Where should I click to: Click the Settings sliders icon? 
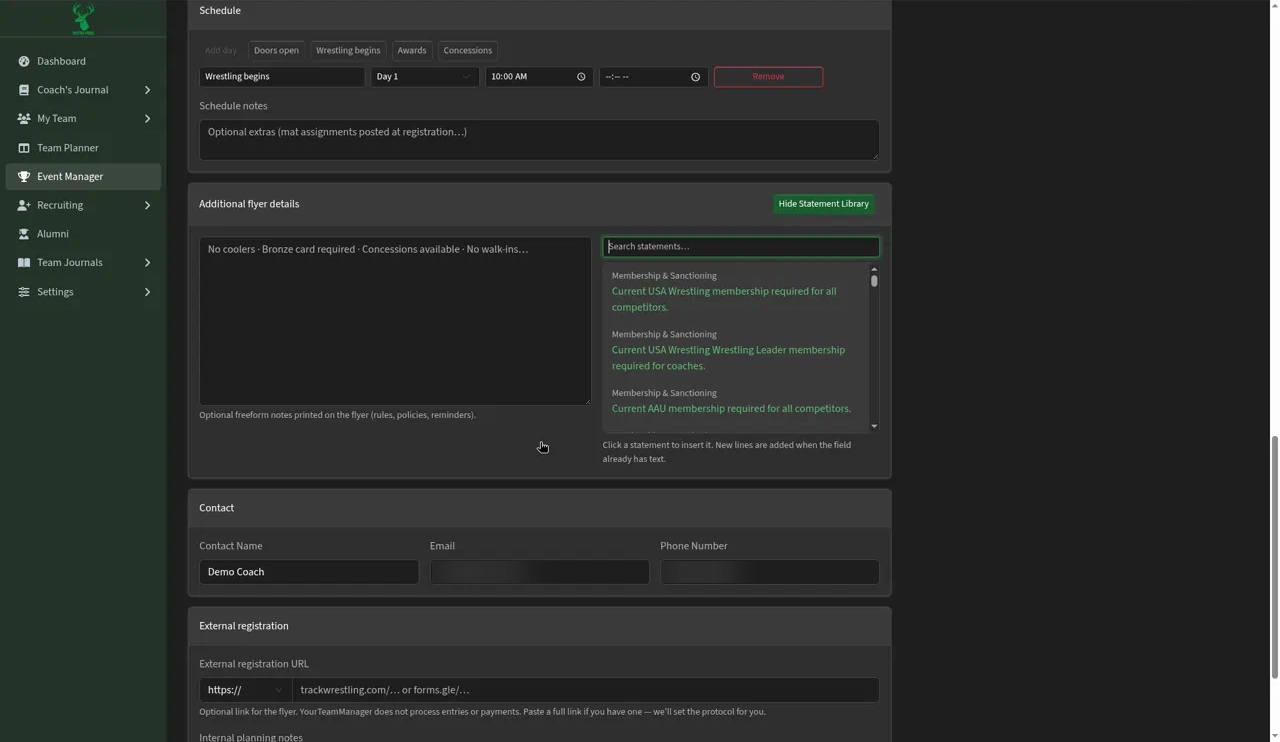point(24,292)
